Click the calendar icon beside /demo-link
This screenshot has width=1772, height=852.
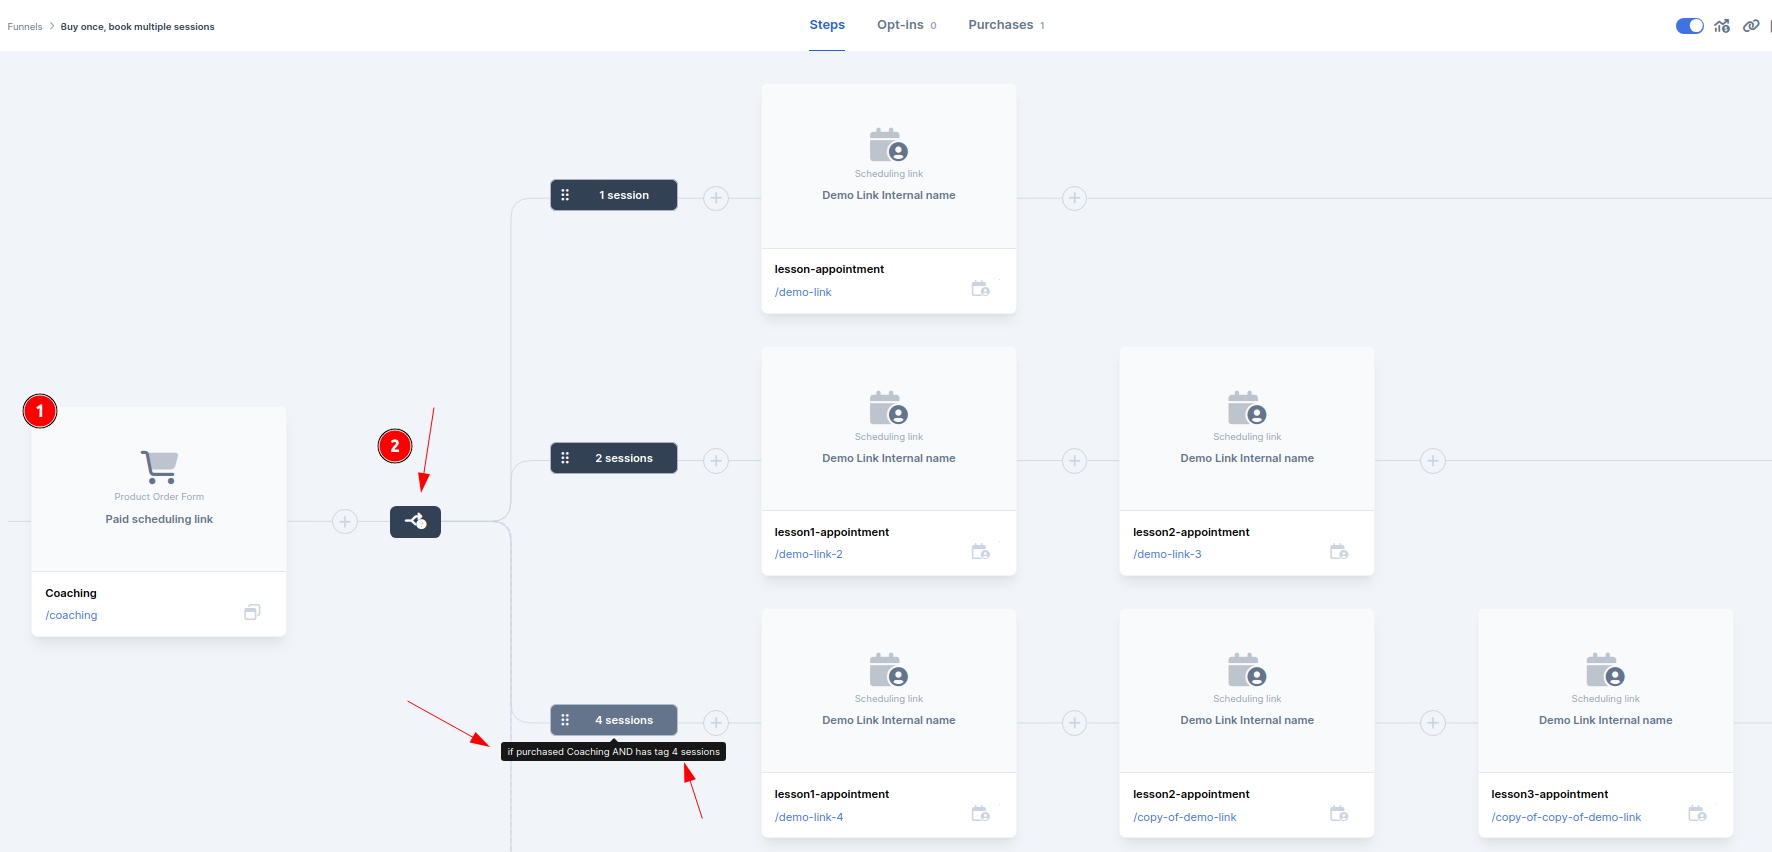click(x=980, y=289)
